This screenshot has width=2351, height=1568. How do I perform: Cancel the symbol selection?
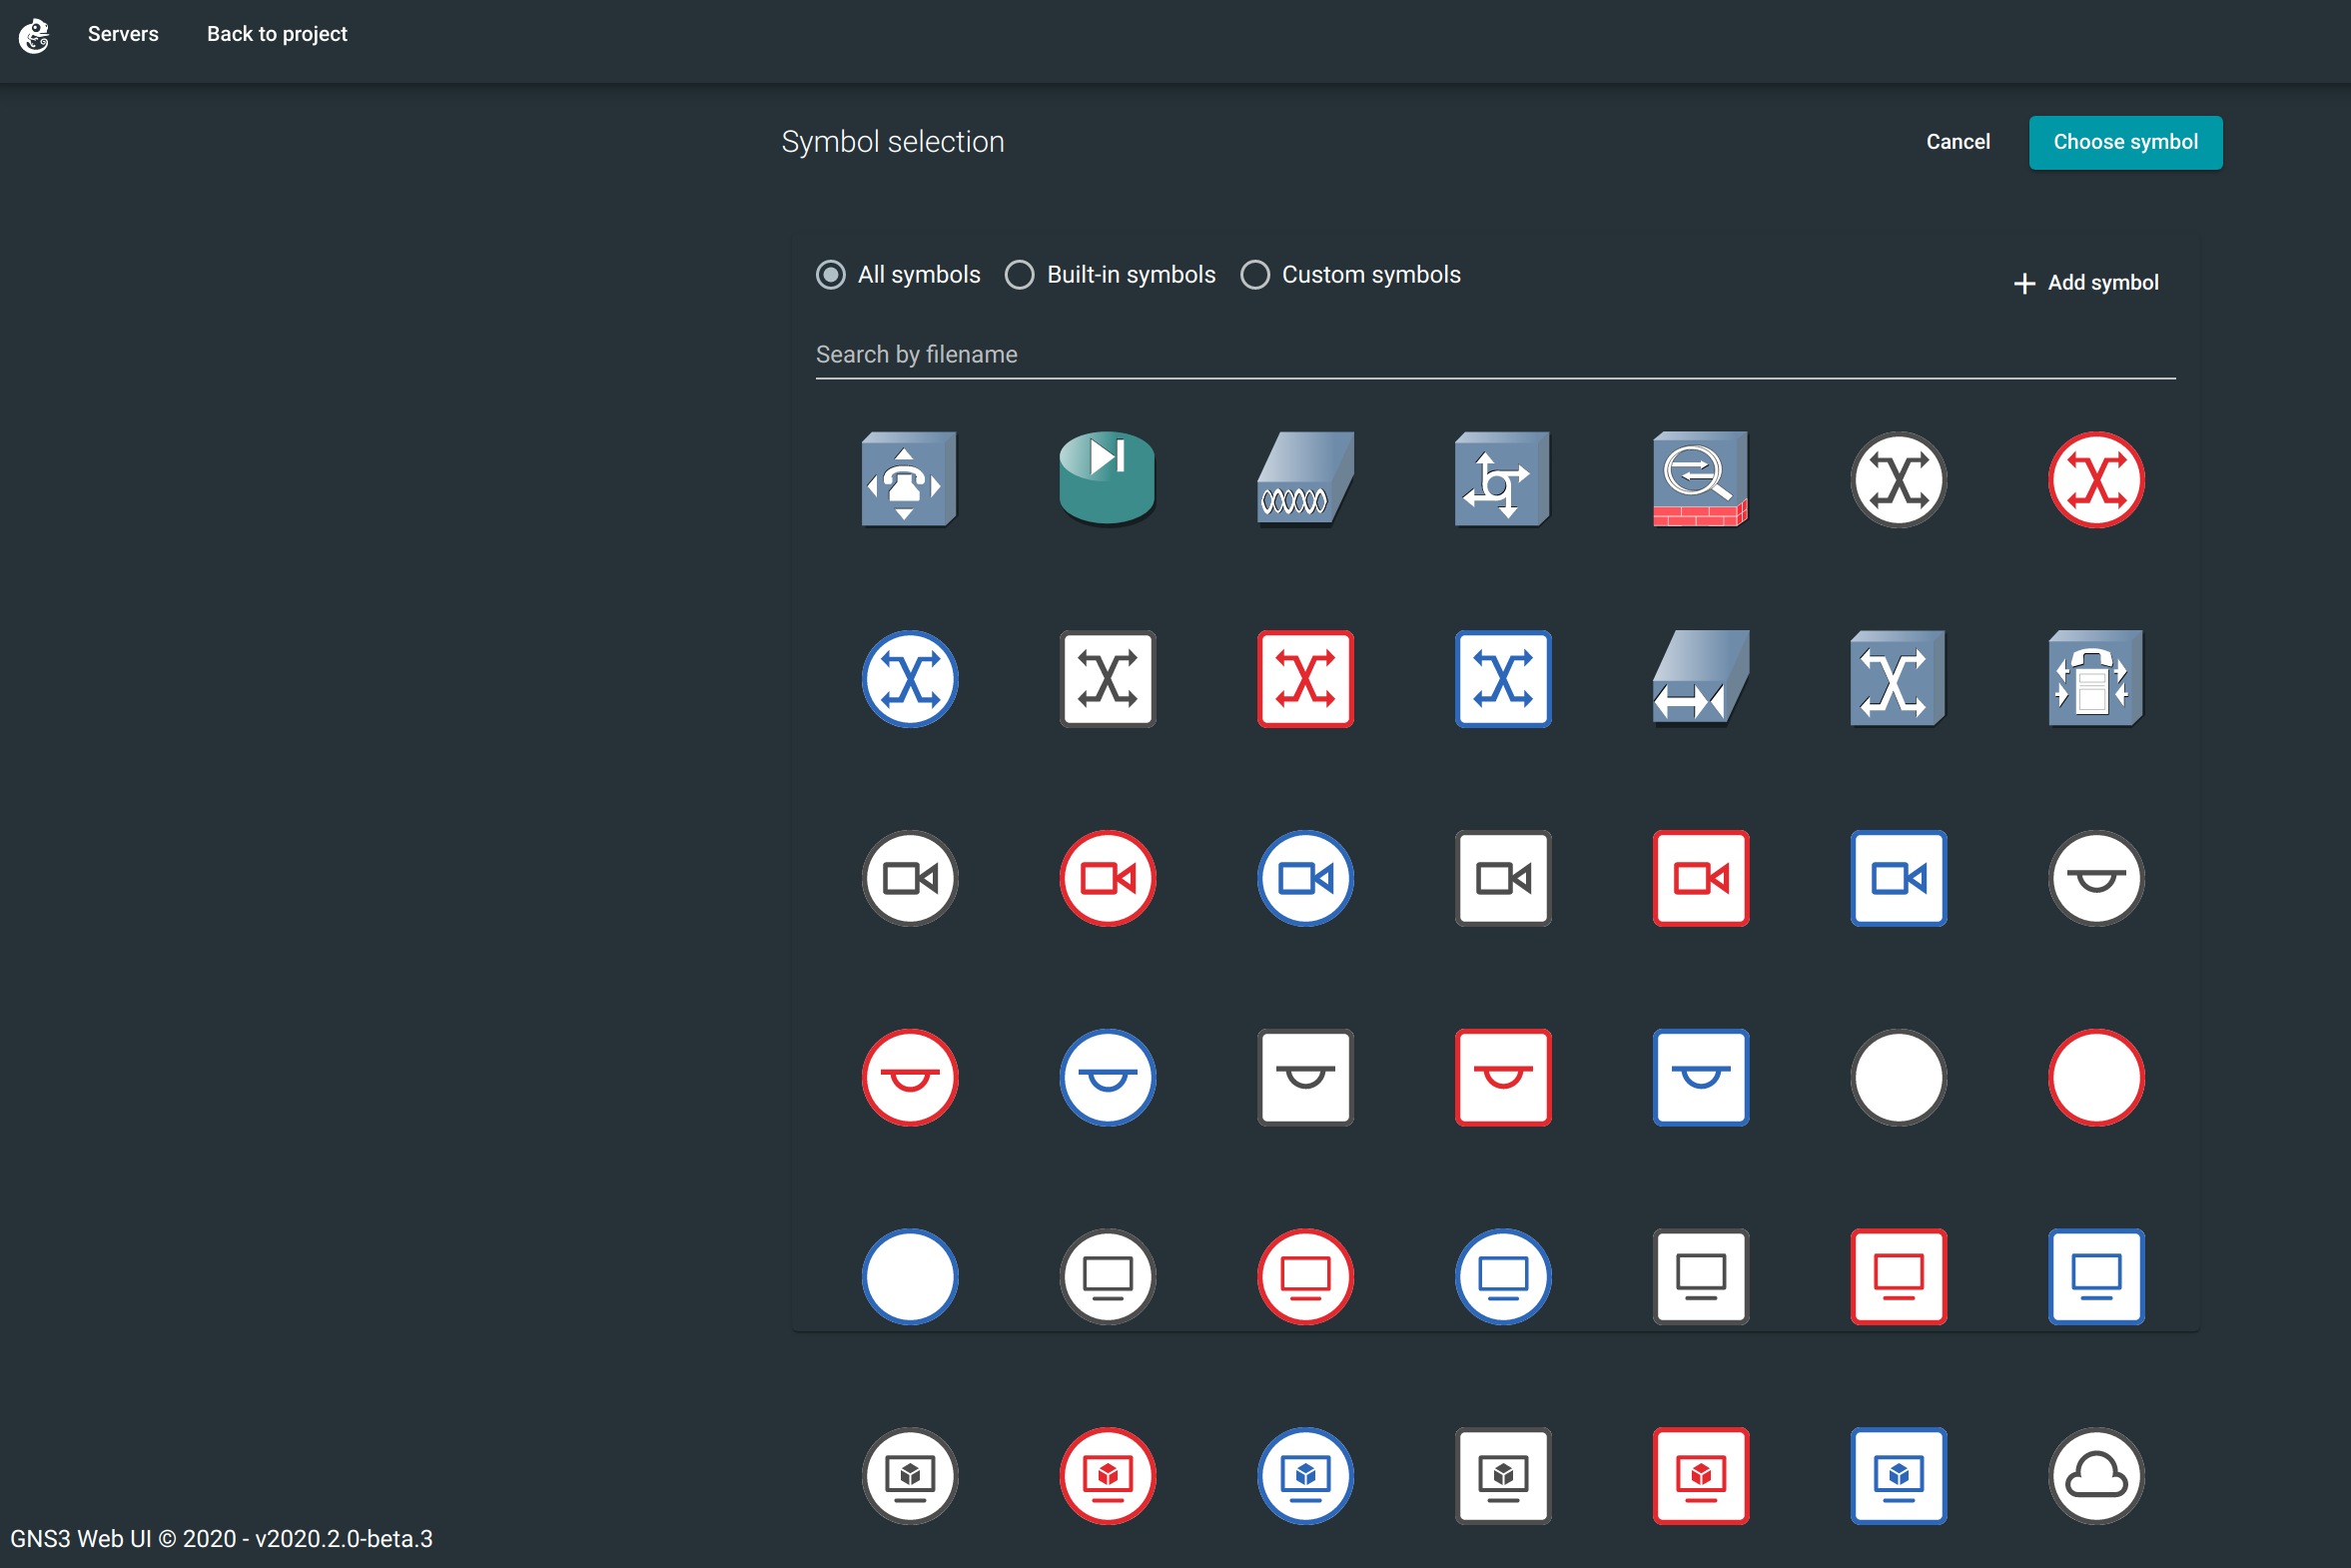[x=1957, y=141]
